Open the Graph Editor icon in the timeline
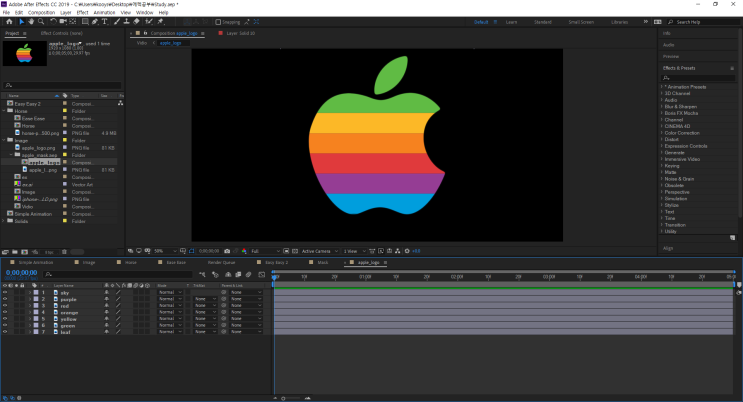The image size is (743, 402). pyautogui.click(x=262, y=274)
